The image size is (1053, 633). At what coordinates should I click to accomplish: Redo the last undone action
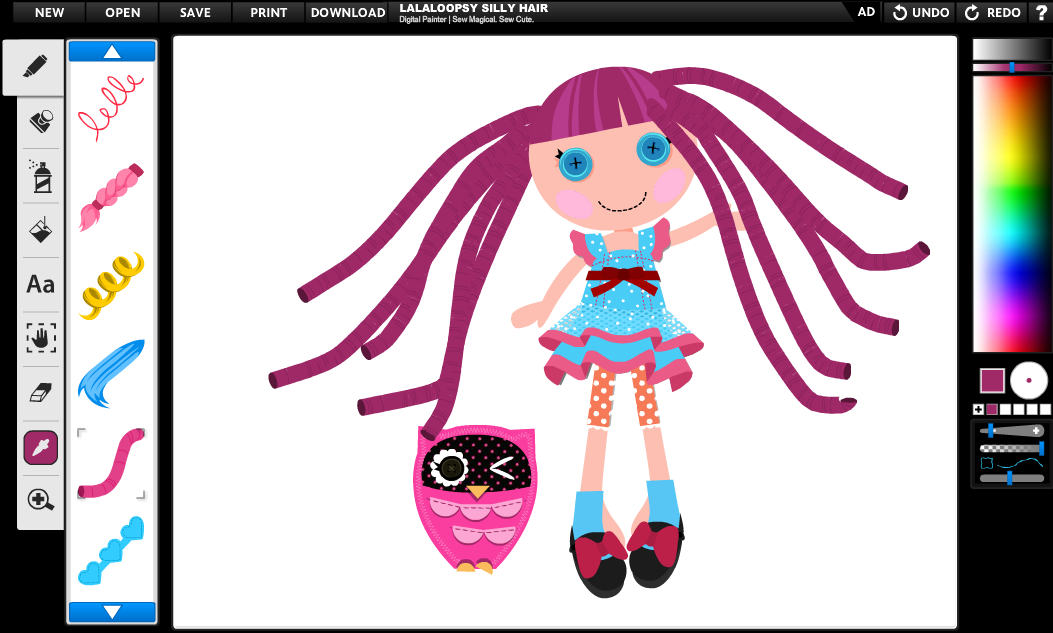click(993, 12)
